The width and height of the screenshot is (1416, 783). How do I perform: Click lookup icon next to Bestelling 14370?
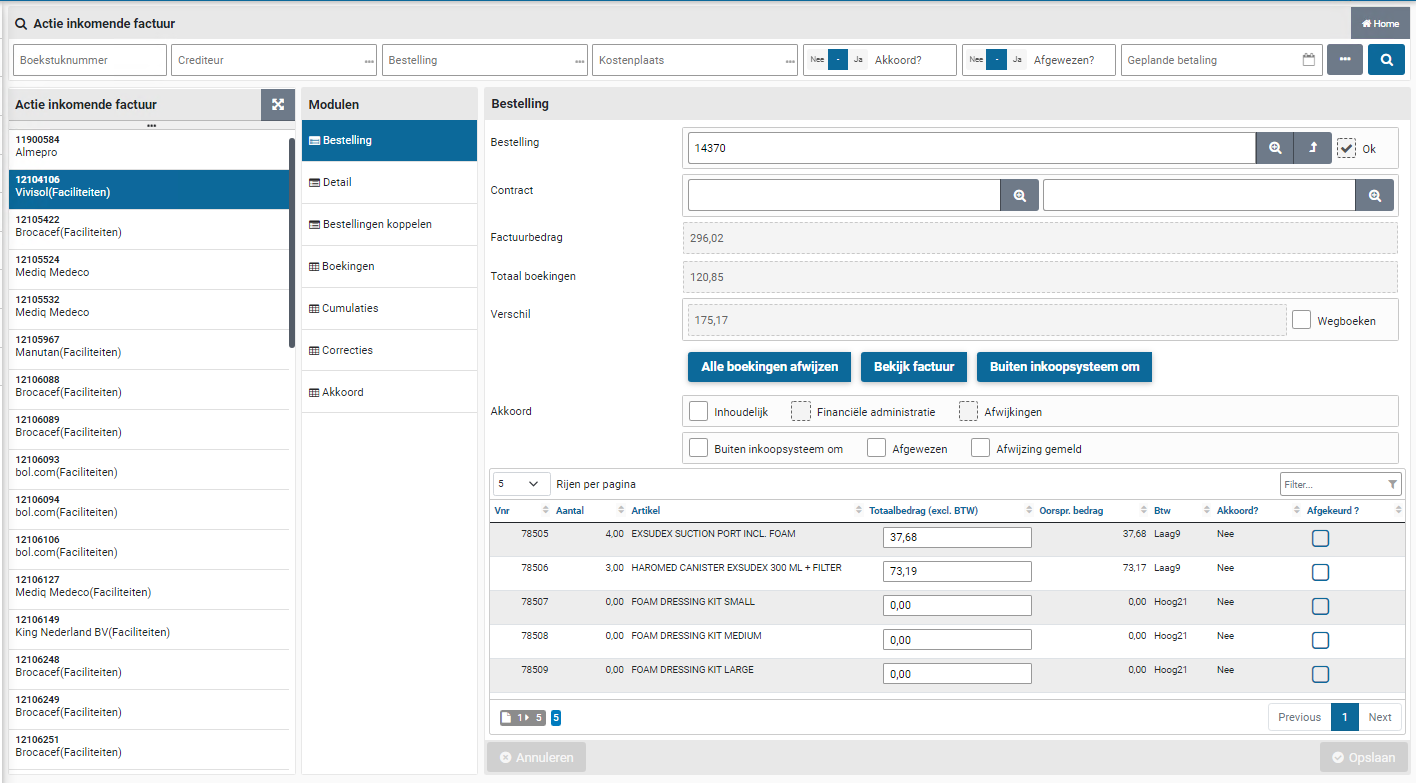pos(1275,148)
